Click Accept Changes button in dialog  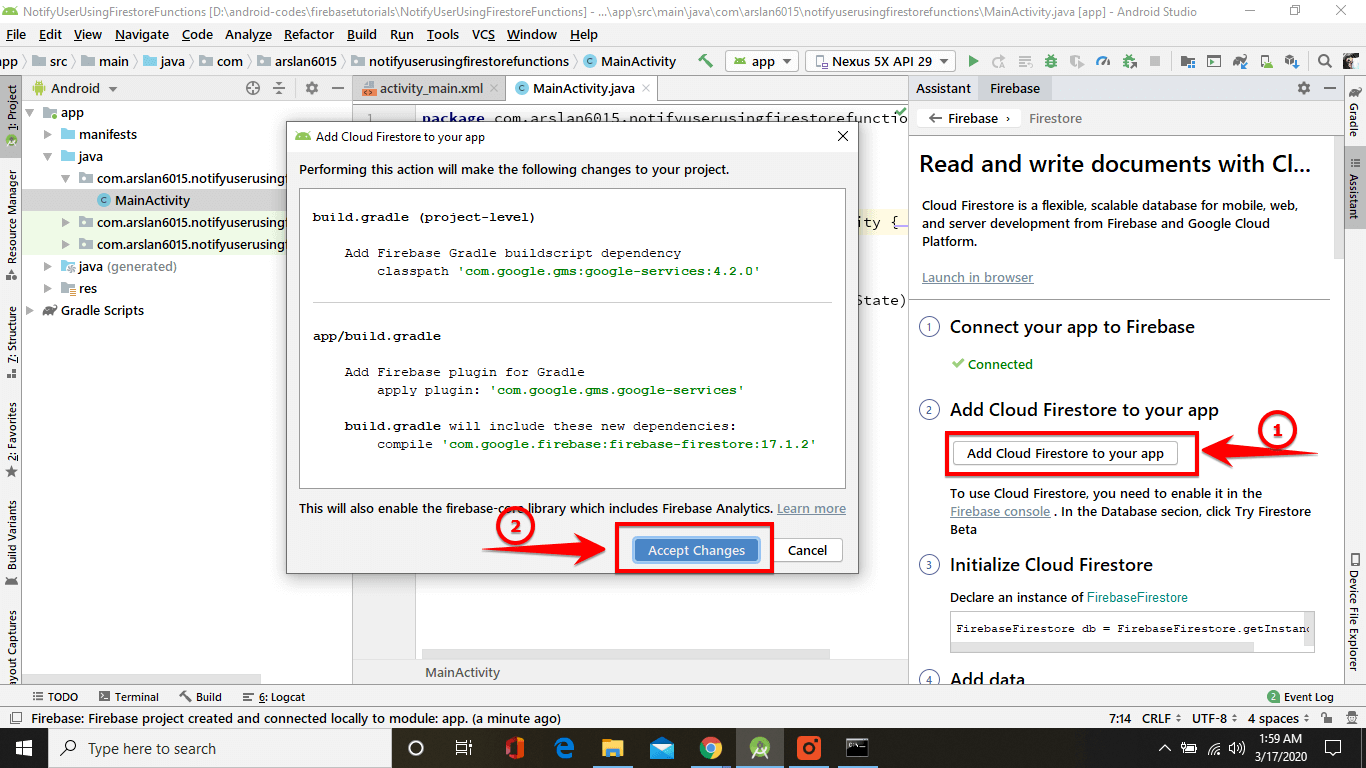696,550
